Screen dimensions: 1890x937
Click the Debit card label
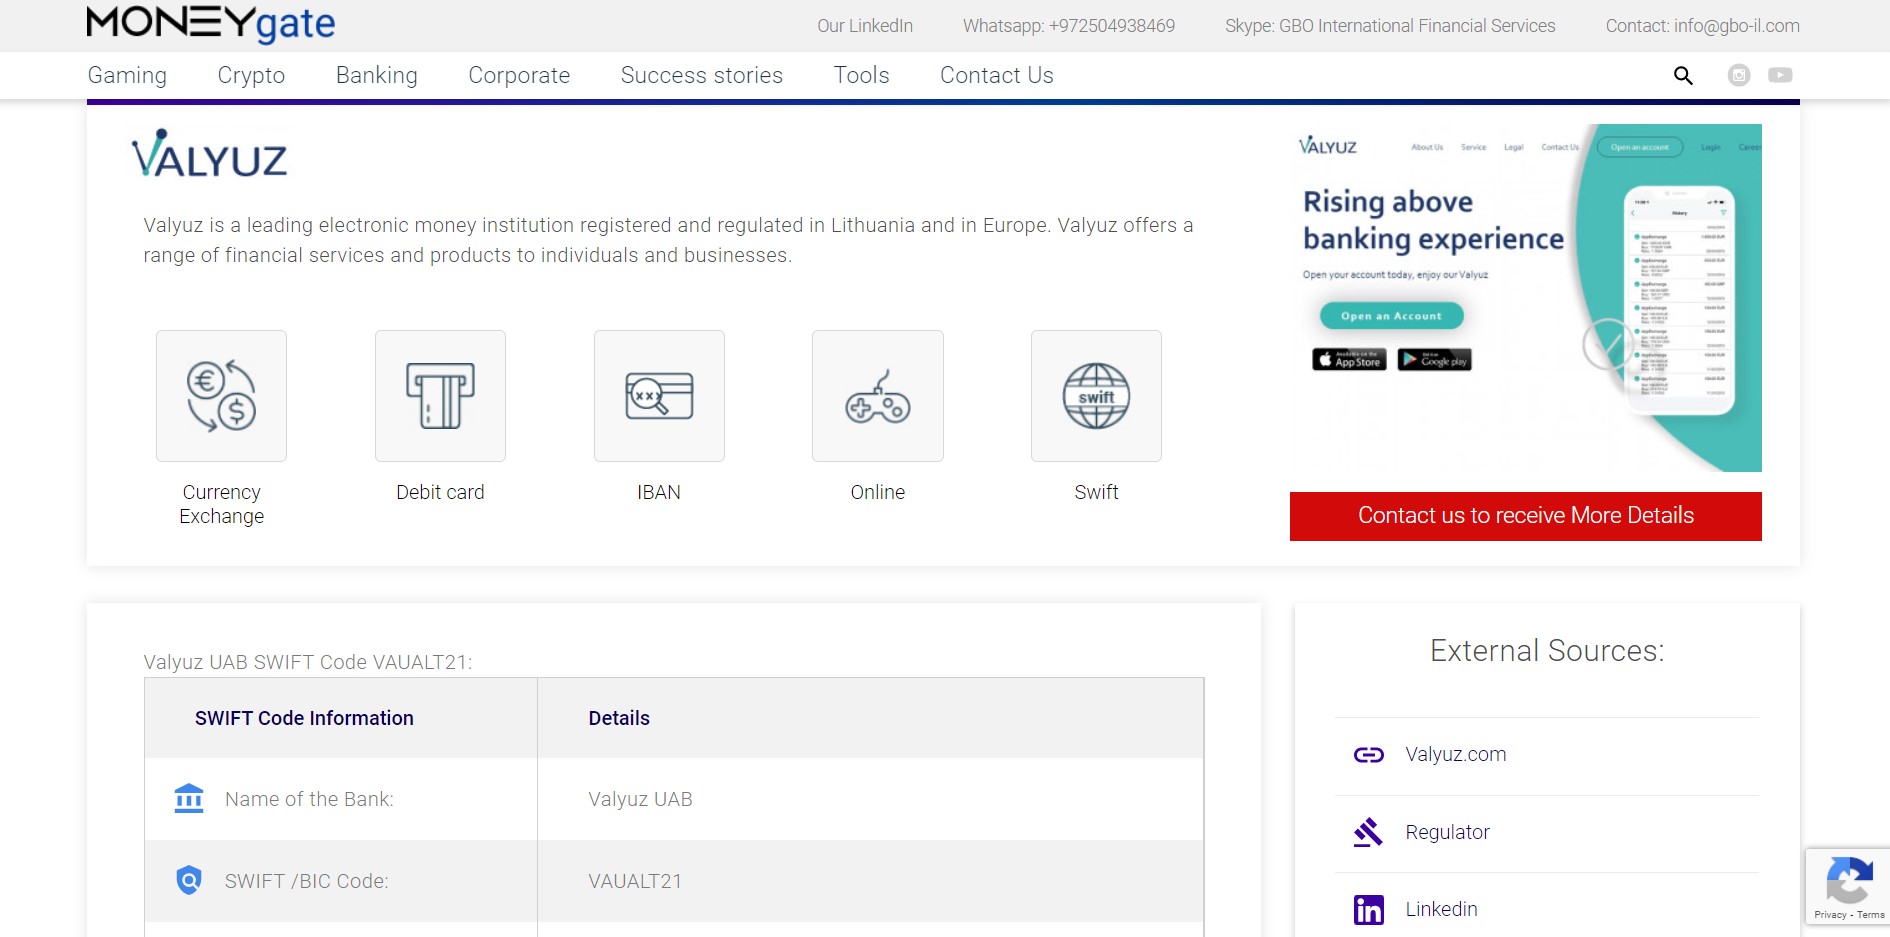tap(440, 492)
